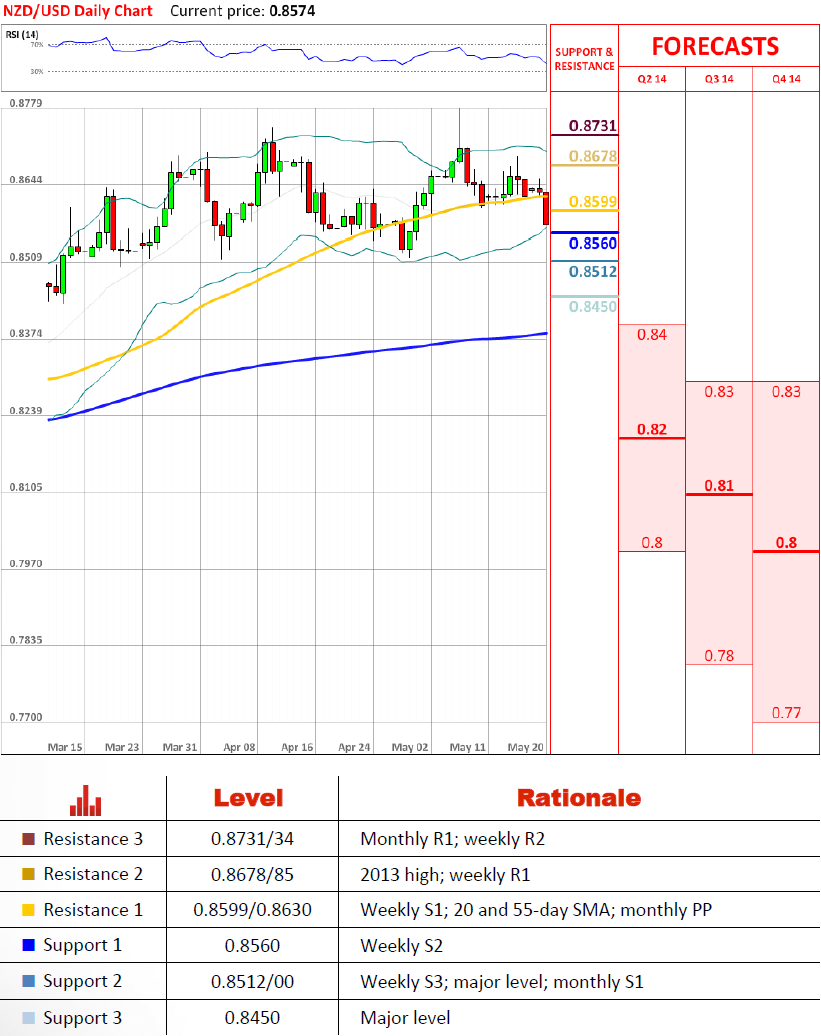Screen dimensions: 821x1036
Task: Click the May 02 date axis label
Action: click(x=410, y=747)
